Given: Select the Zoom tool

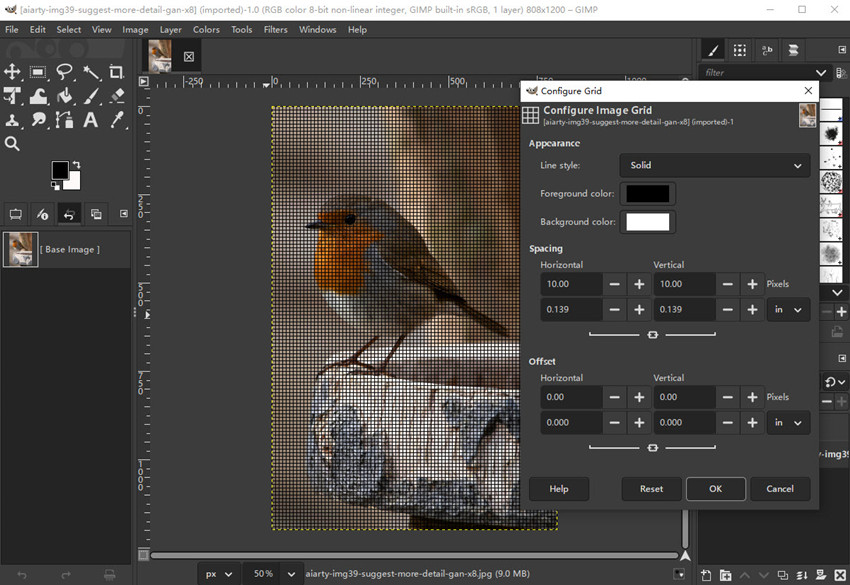Looking at the screenshot, I should click(x=12, y=143).
